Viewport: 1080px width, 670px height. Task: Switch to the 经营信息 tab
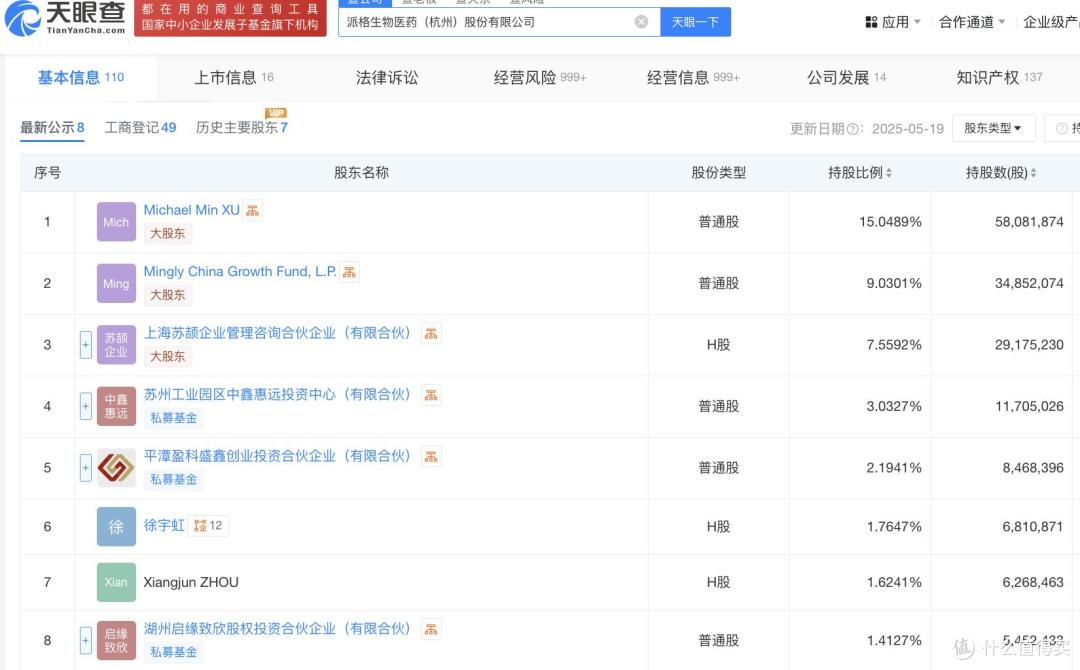coord(693,78)
